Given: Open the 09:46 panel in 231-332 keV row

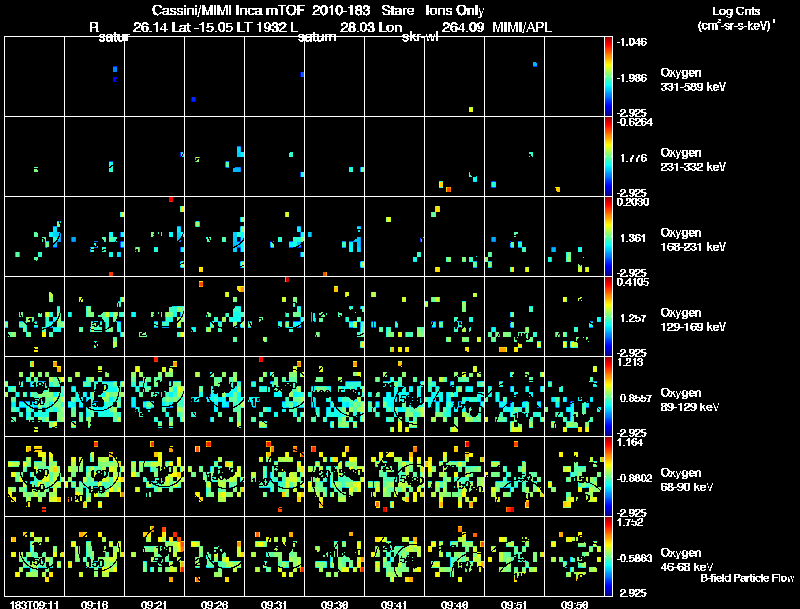Looking at the screenshot, I should point(455,156).
